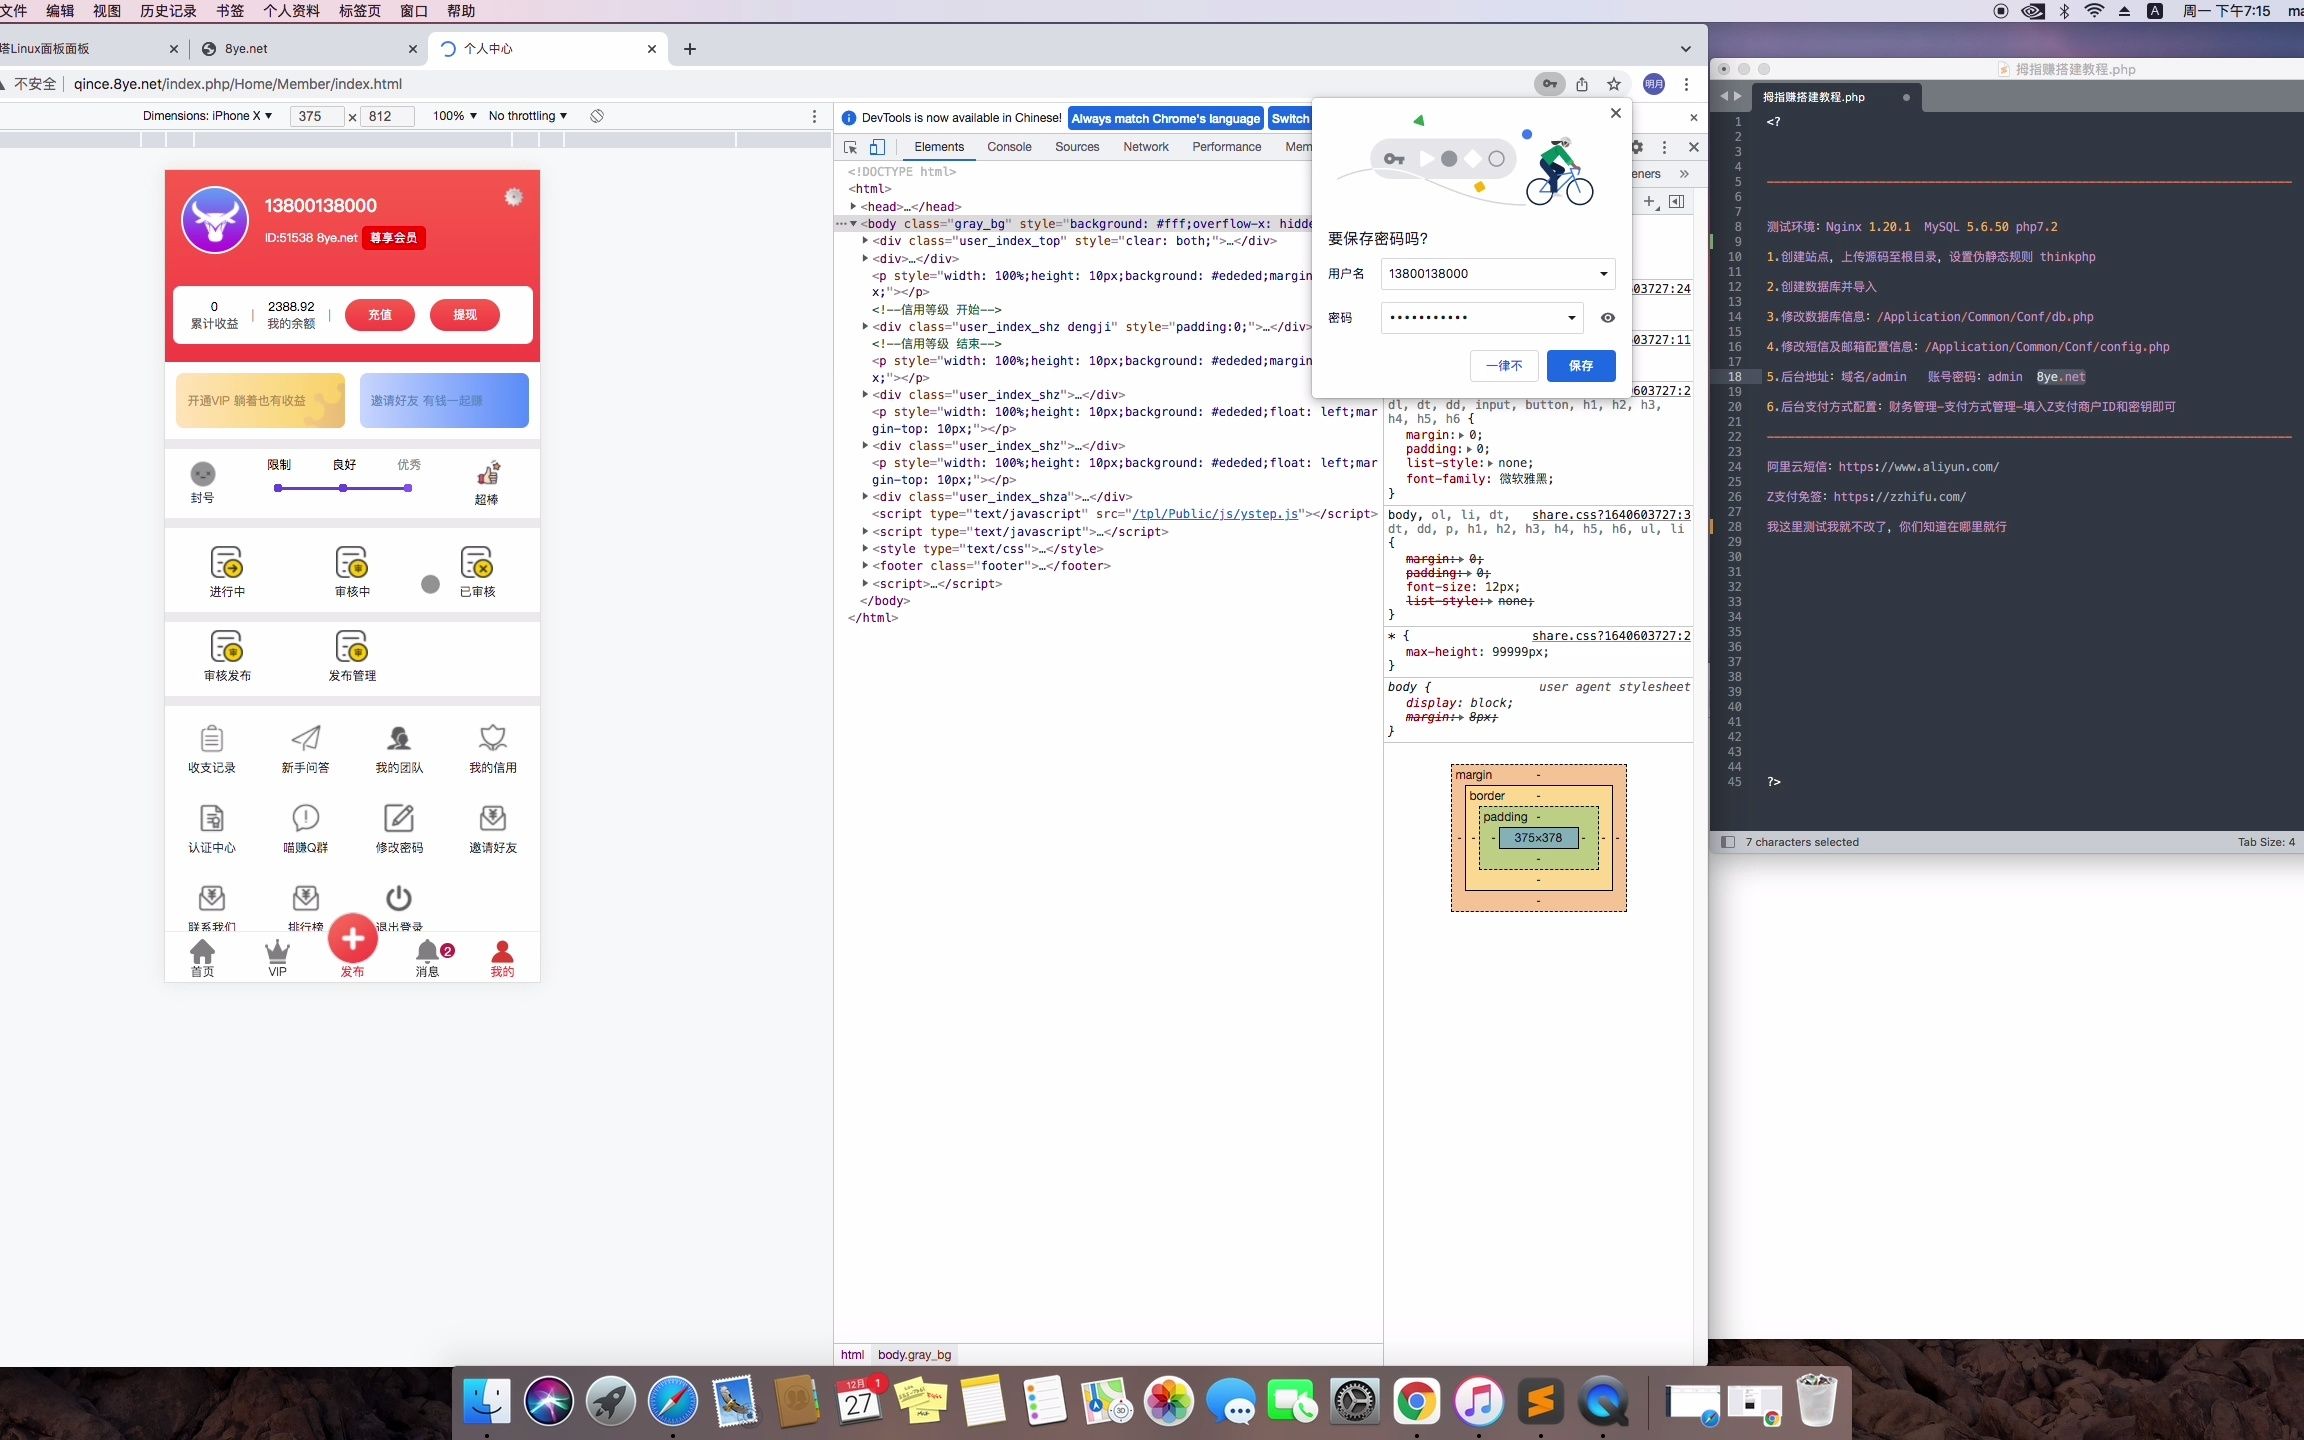The image size is (2304, 1440).
Task: Go to 首页 in bottom navigation
Action: (202, 958)
